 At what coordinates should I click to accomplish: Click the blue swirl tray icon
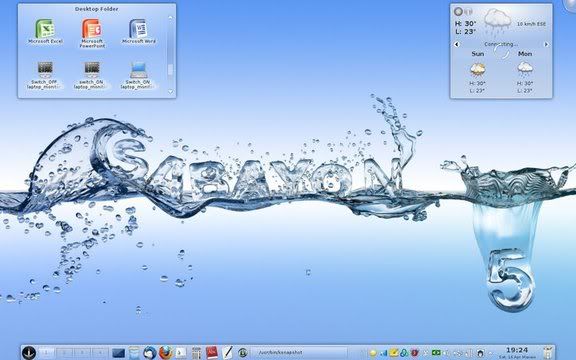404,353
